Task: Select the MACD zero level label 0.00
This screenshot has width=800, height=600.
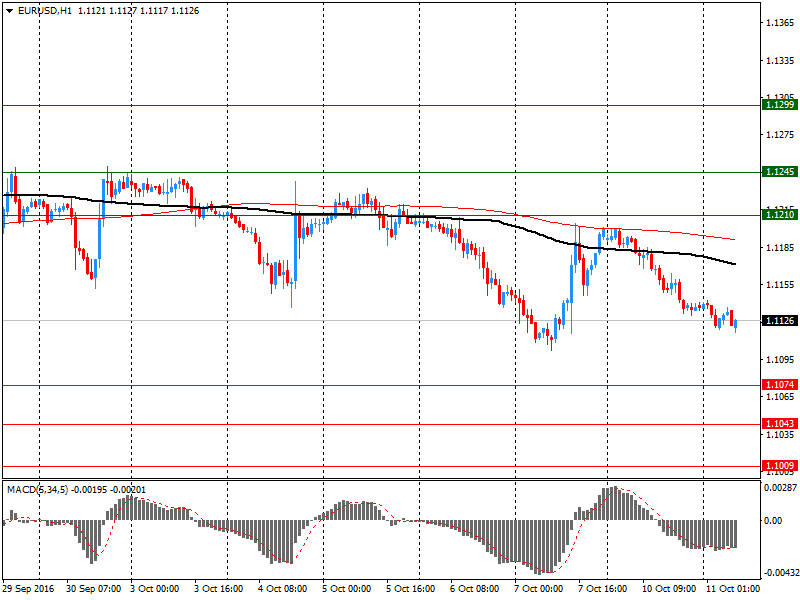Action: [x=773, y=520]
